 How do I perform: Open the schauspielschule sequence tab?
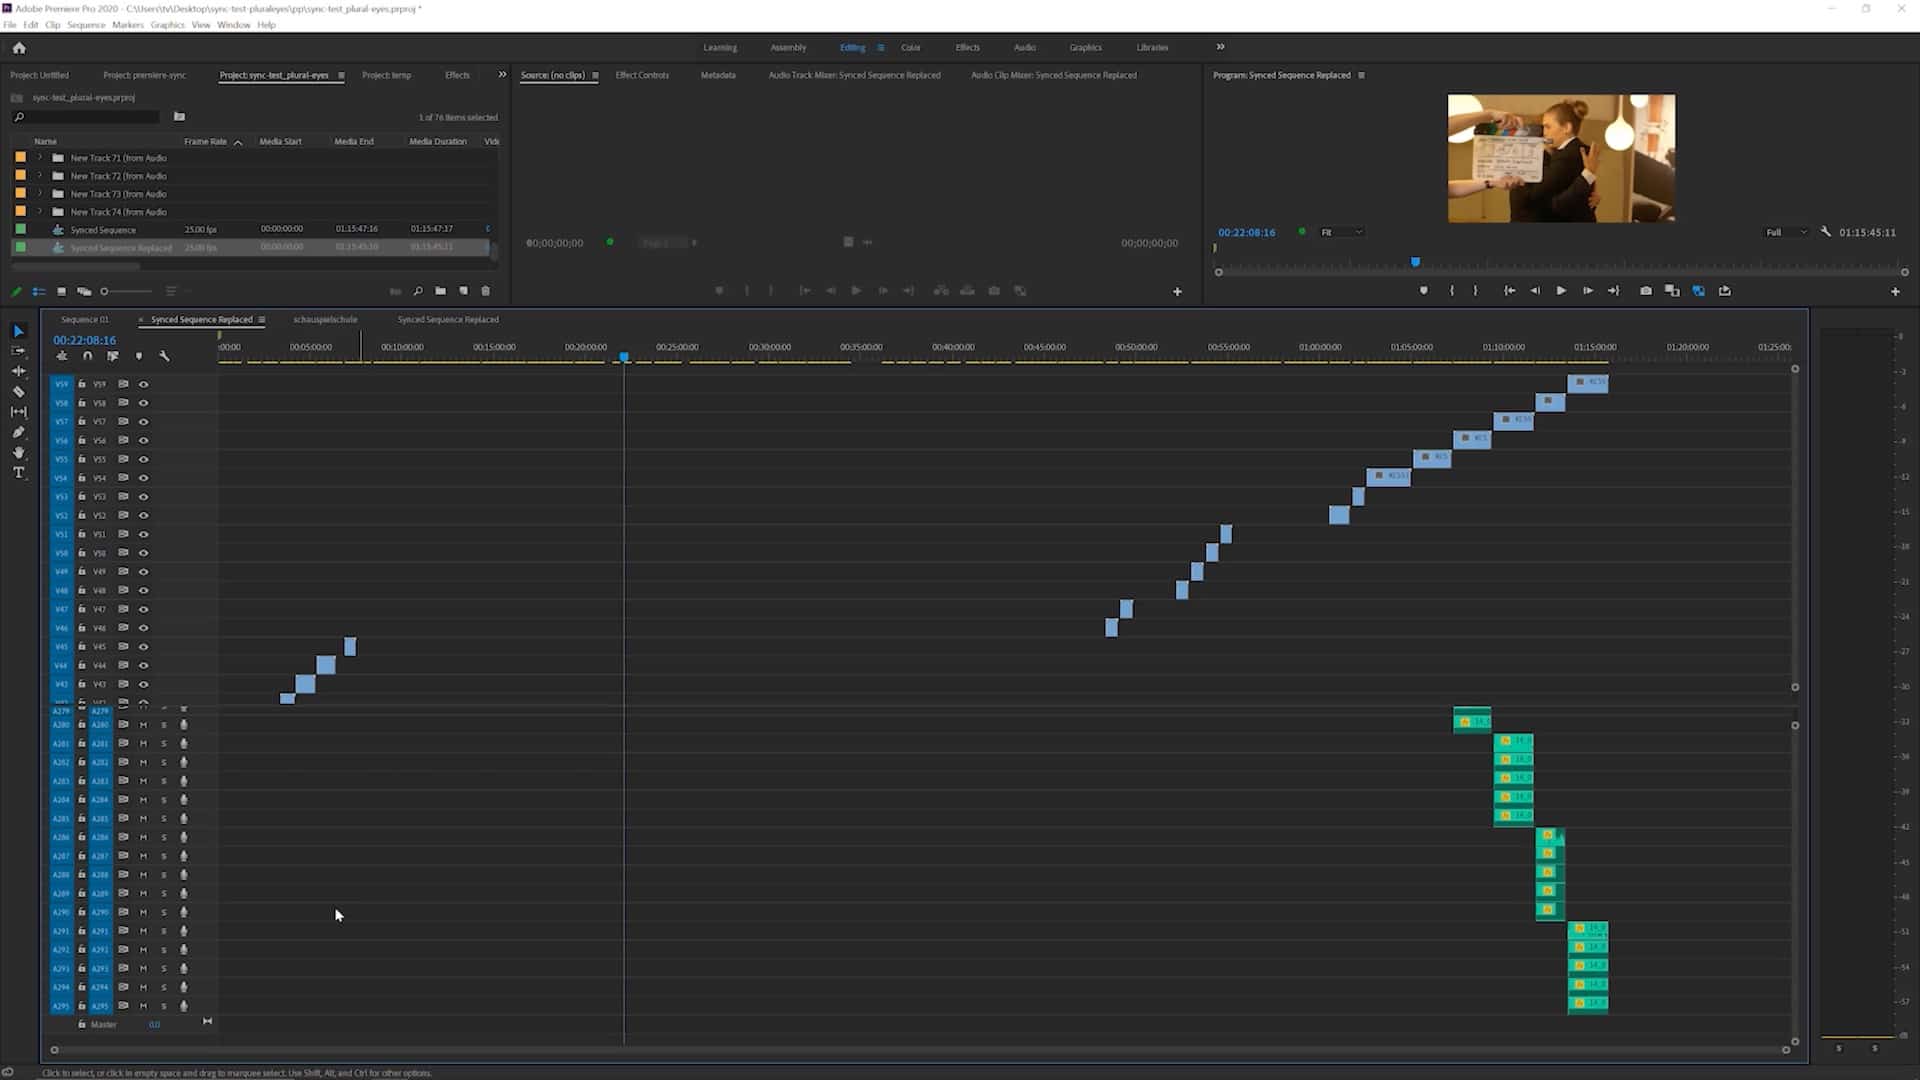pyautogui.click(x=324, y=319)
